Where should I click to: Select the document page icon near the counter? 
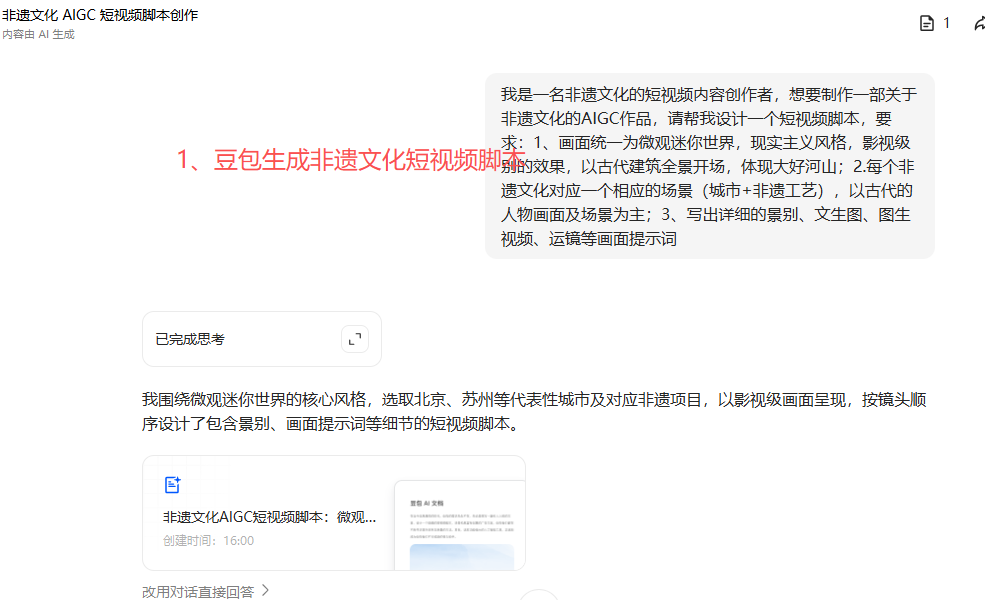(x=925, y=22)
